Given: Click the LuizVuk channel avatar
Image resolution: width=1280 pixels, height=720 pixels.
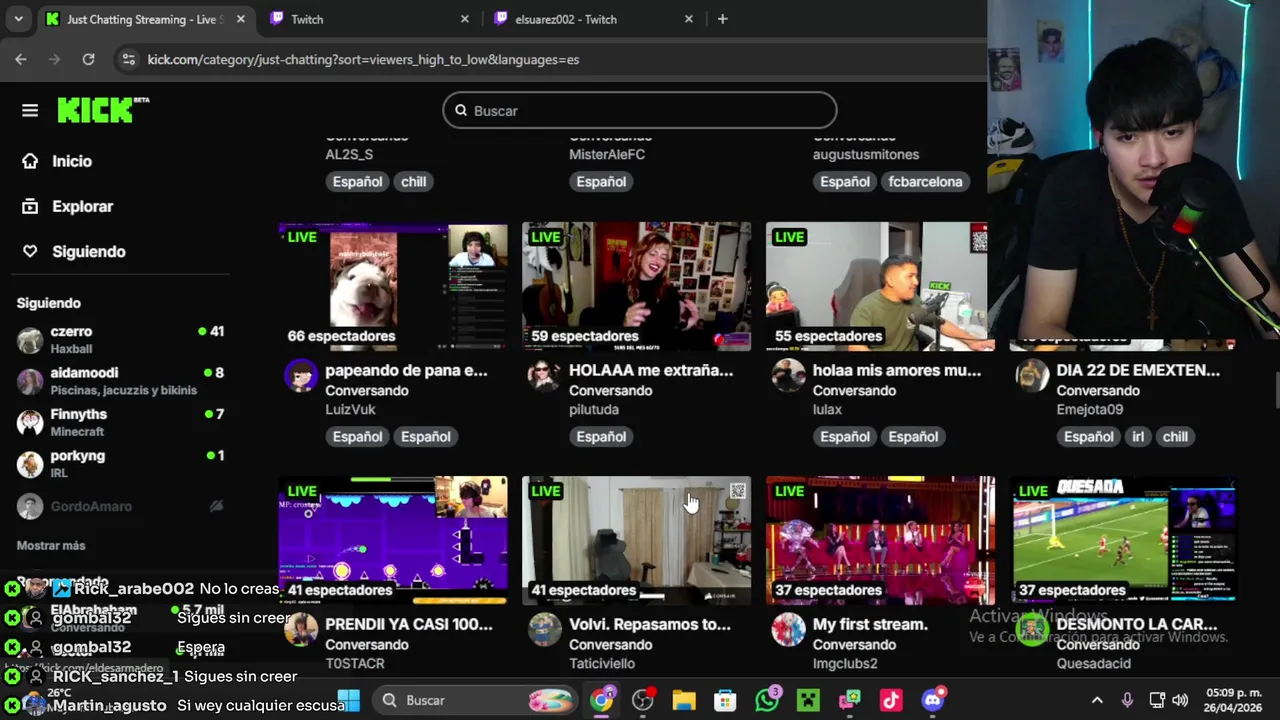Looking at the screenshot, I should [301, 376].
